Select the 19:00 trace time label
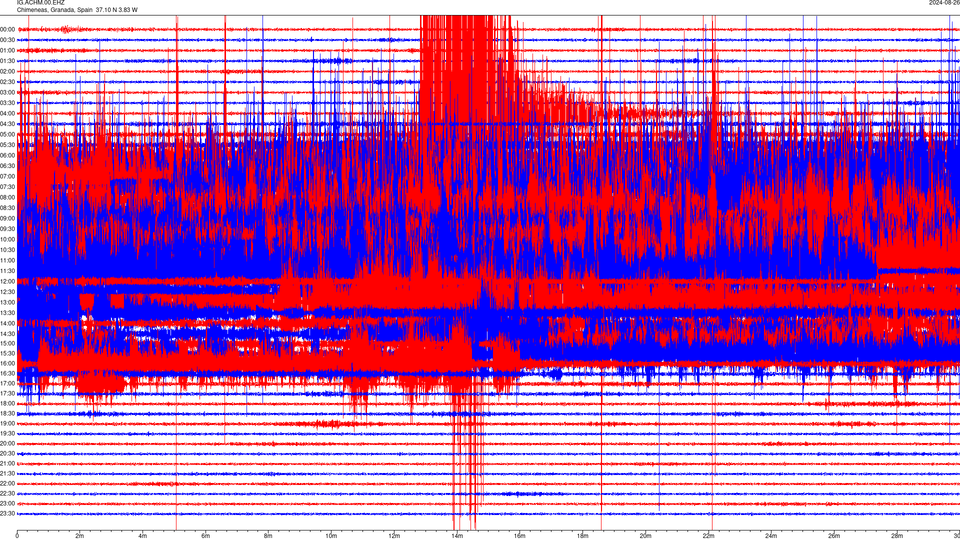This screenshot has width=960, height=540. pos(7,423)
